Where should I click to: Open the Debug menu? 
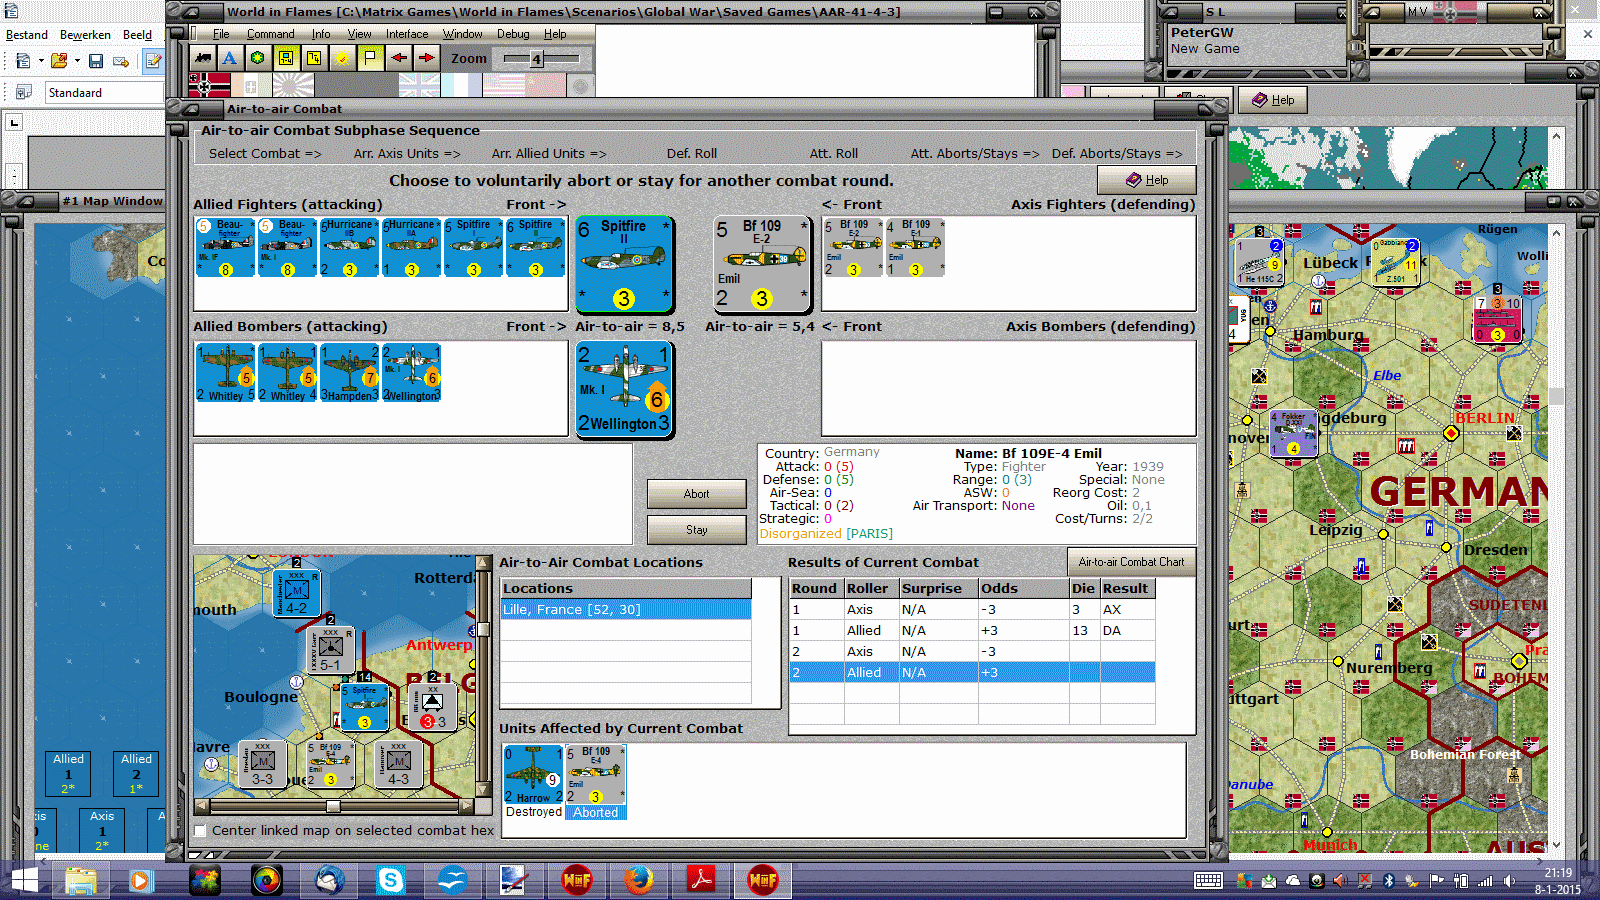[x=513, y=34]
